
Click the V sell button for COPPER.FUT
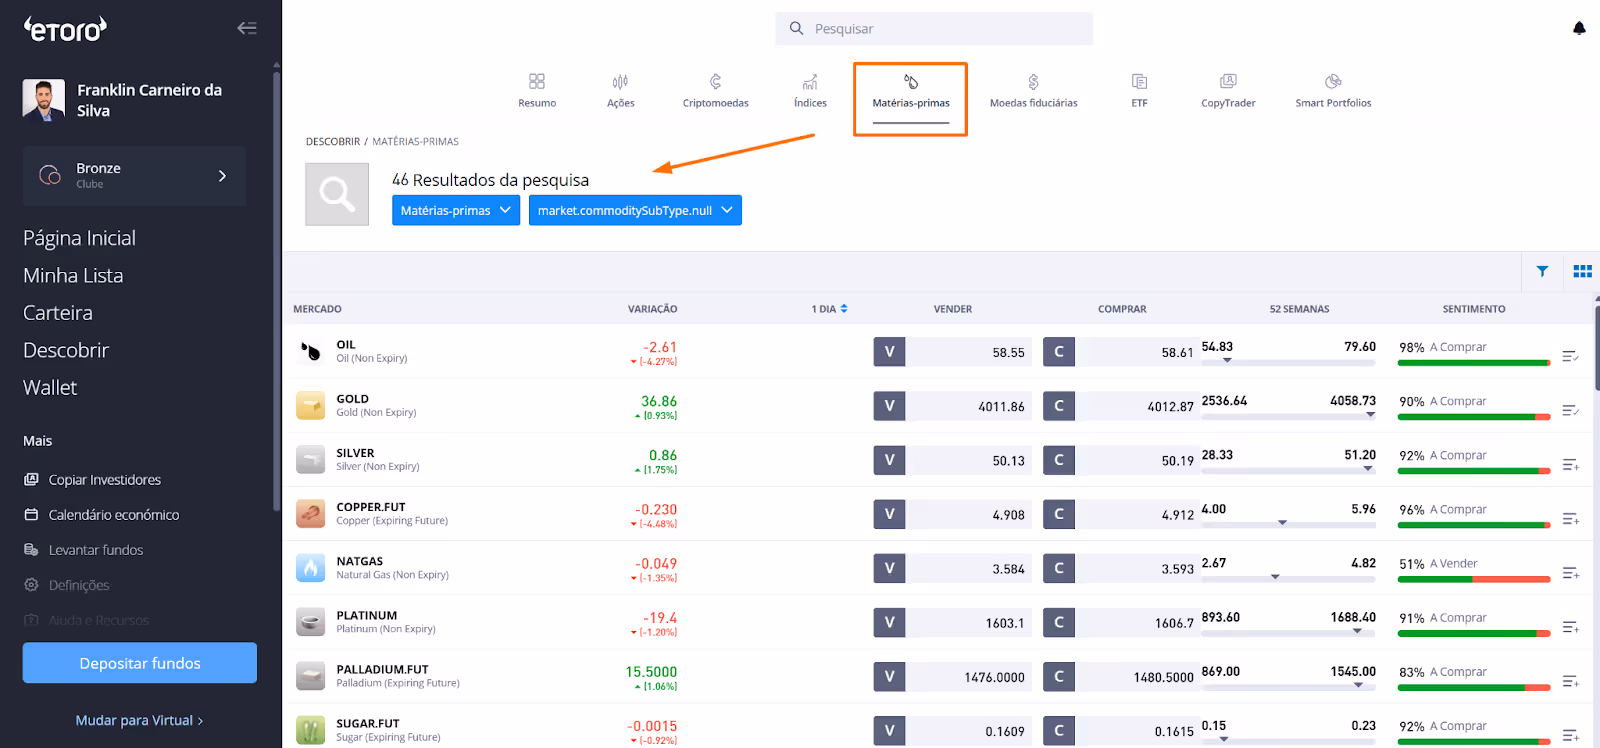[889, 514]
